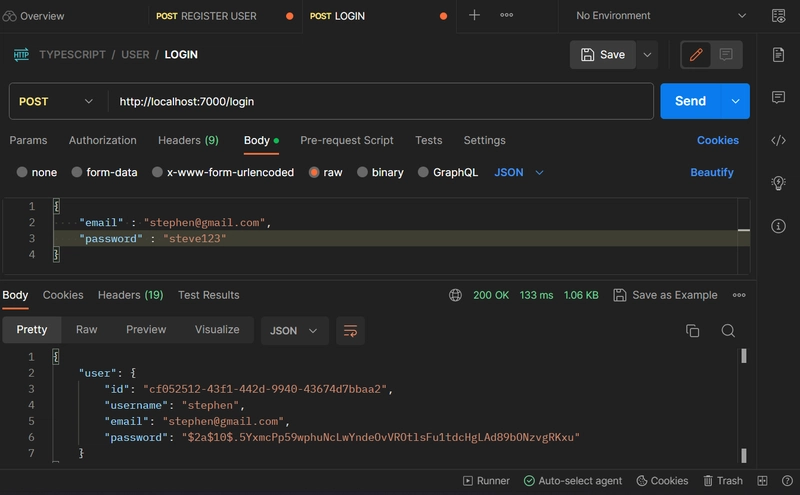The image size is (800, 495).
Task: Open request info icon in sidebar
Action: [779, 226]
